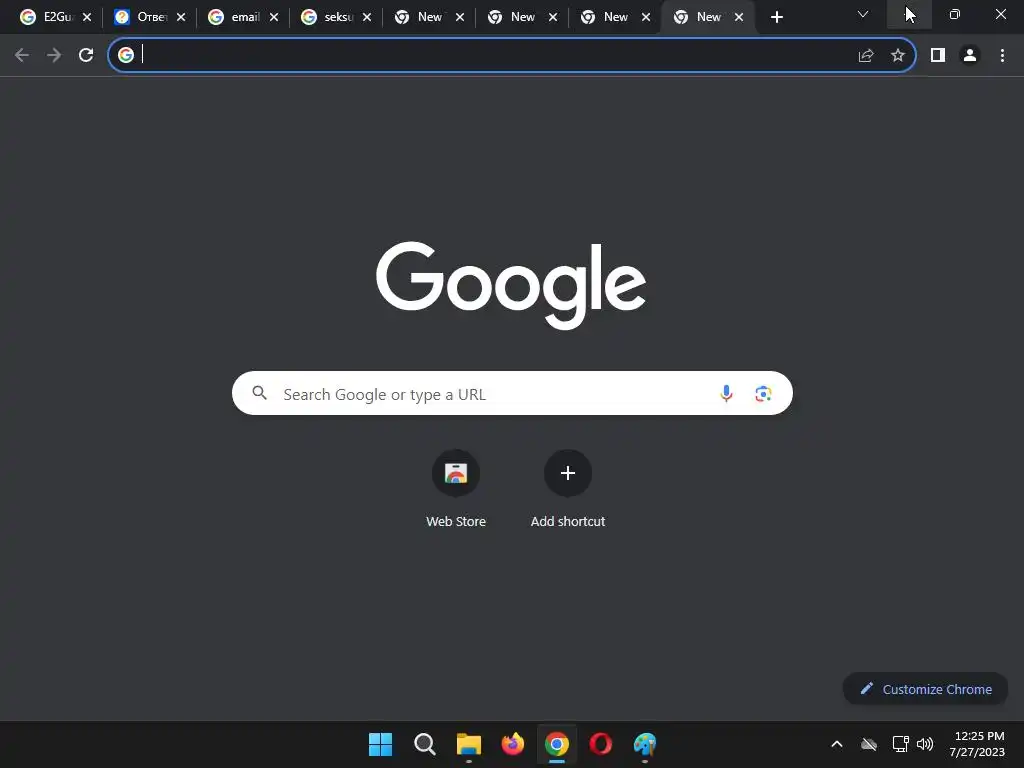Search by image with Lens icon

[x=763, y=393]
